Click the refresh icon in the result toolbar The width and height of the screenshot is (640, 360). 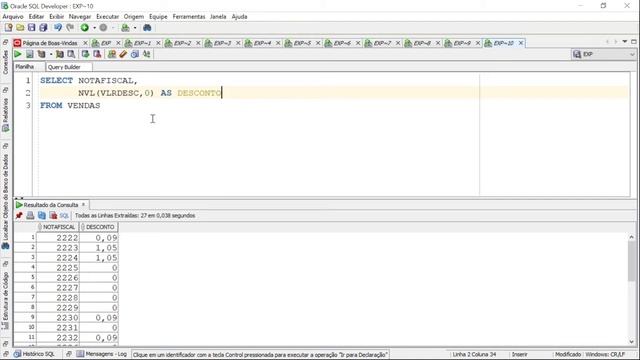pos(42,216)
